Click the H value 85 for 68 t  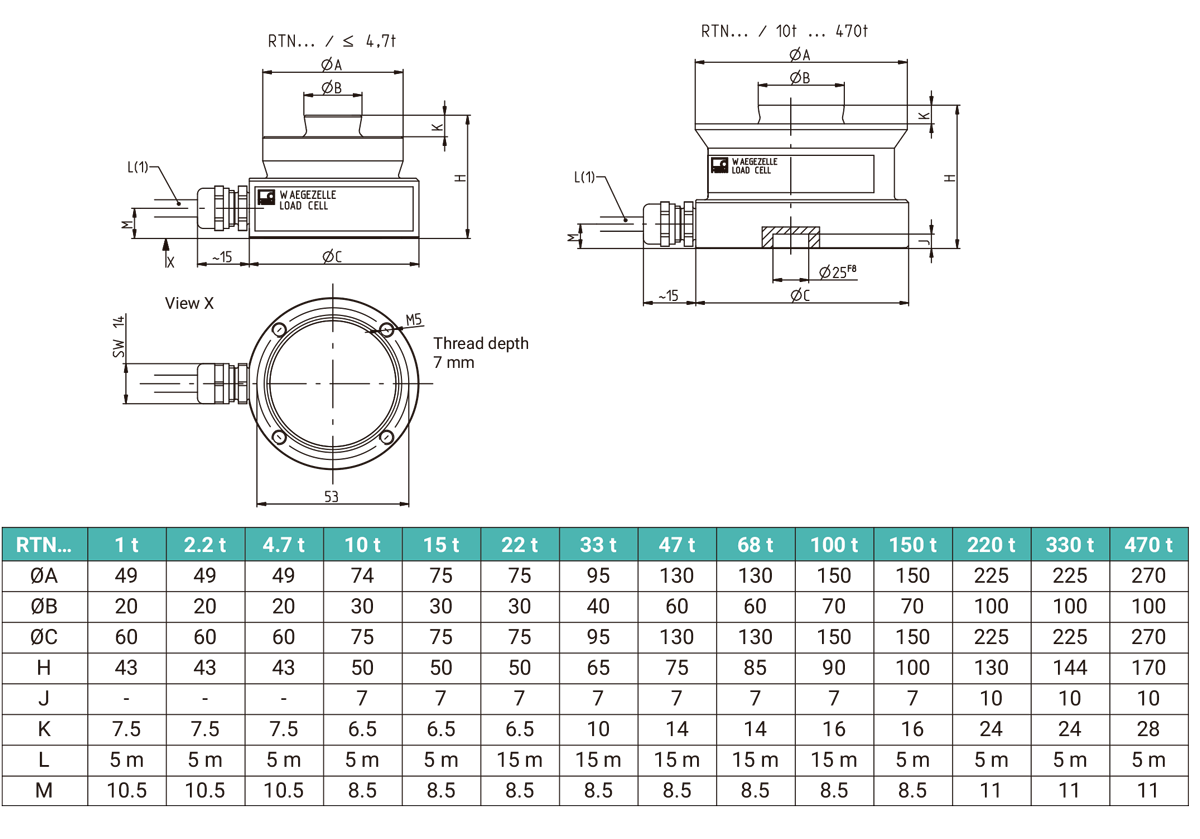click(x=755, y=668)
